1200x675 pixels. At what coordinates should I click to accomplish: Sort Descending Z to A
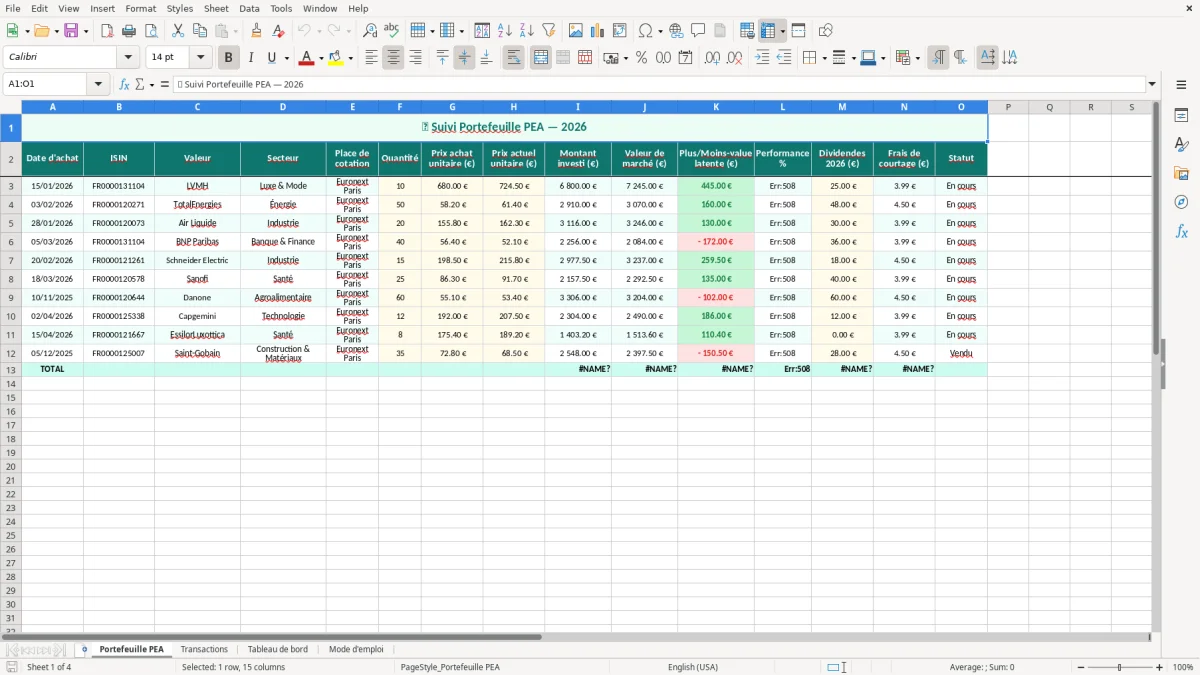[526, 31]
